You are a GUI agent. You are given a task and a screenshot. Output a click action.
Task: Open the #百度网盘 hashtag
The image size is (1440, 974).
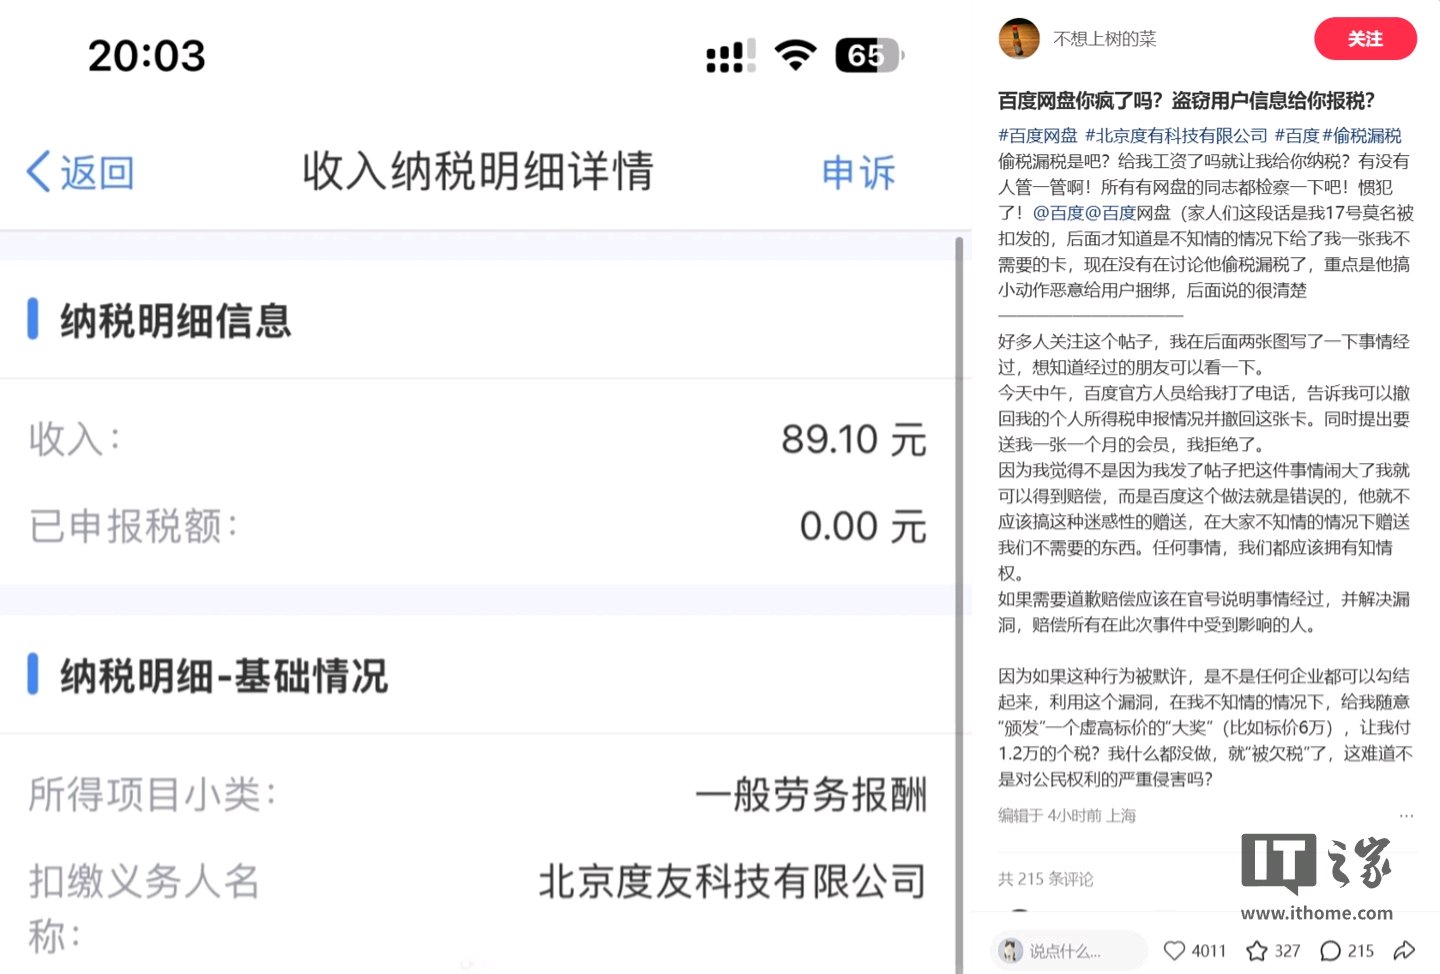pyautogui.click(x=1038, y=135)
